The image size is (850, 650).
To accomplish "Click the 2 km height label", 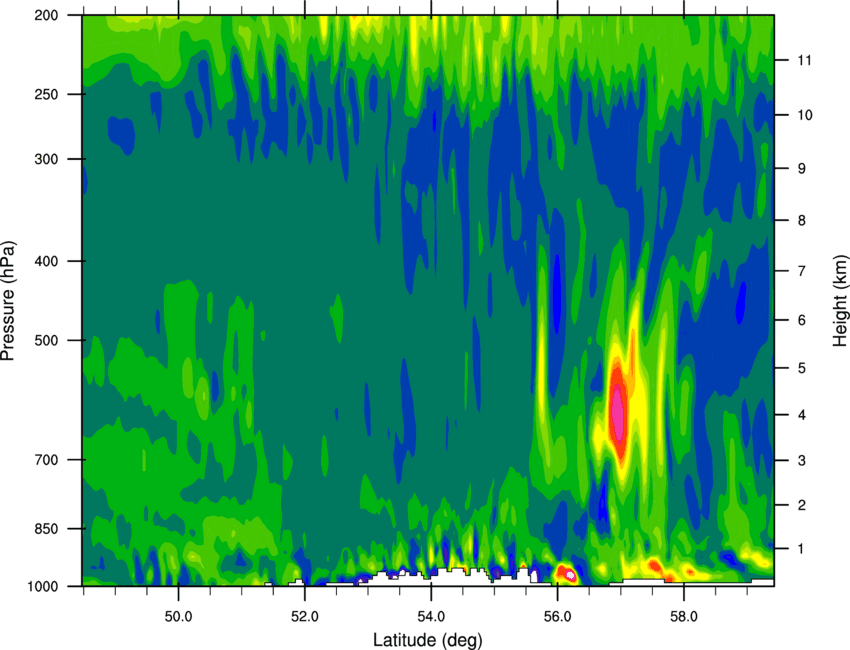I will [x=802, y=505].
